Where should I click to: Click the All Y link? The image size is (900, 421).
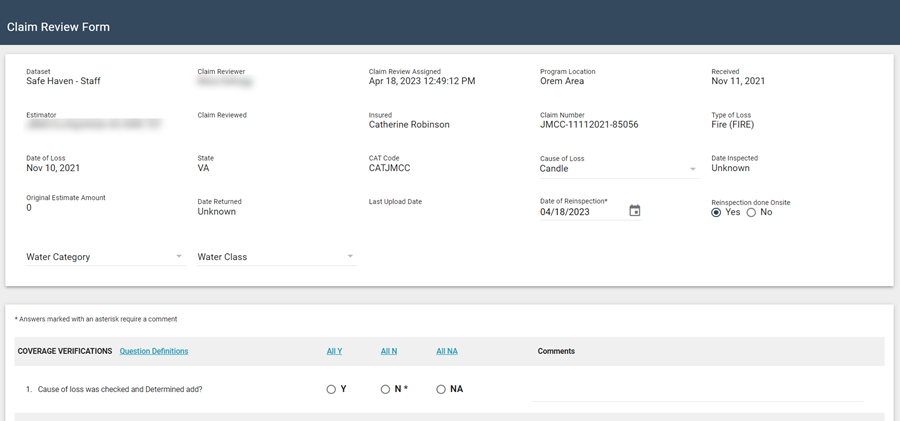[334, 351]
